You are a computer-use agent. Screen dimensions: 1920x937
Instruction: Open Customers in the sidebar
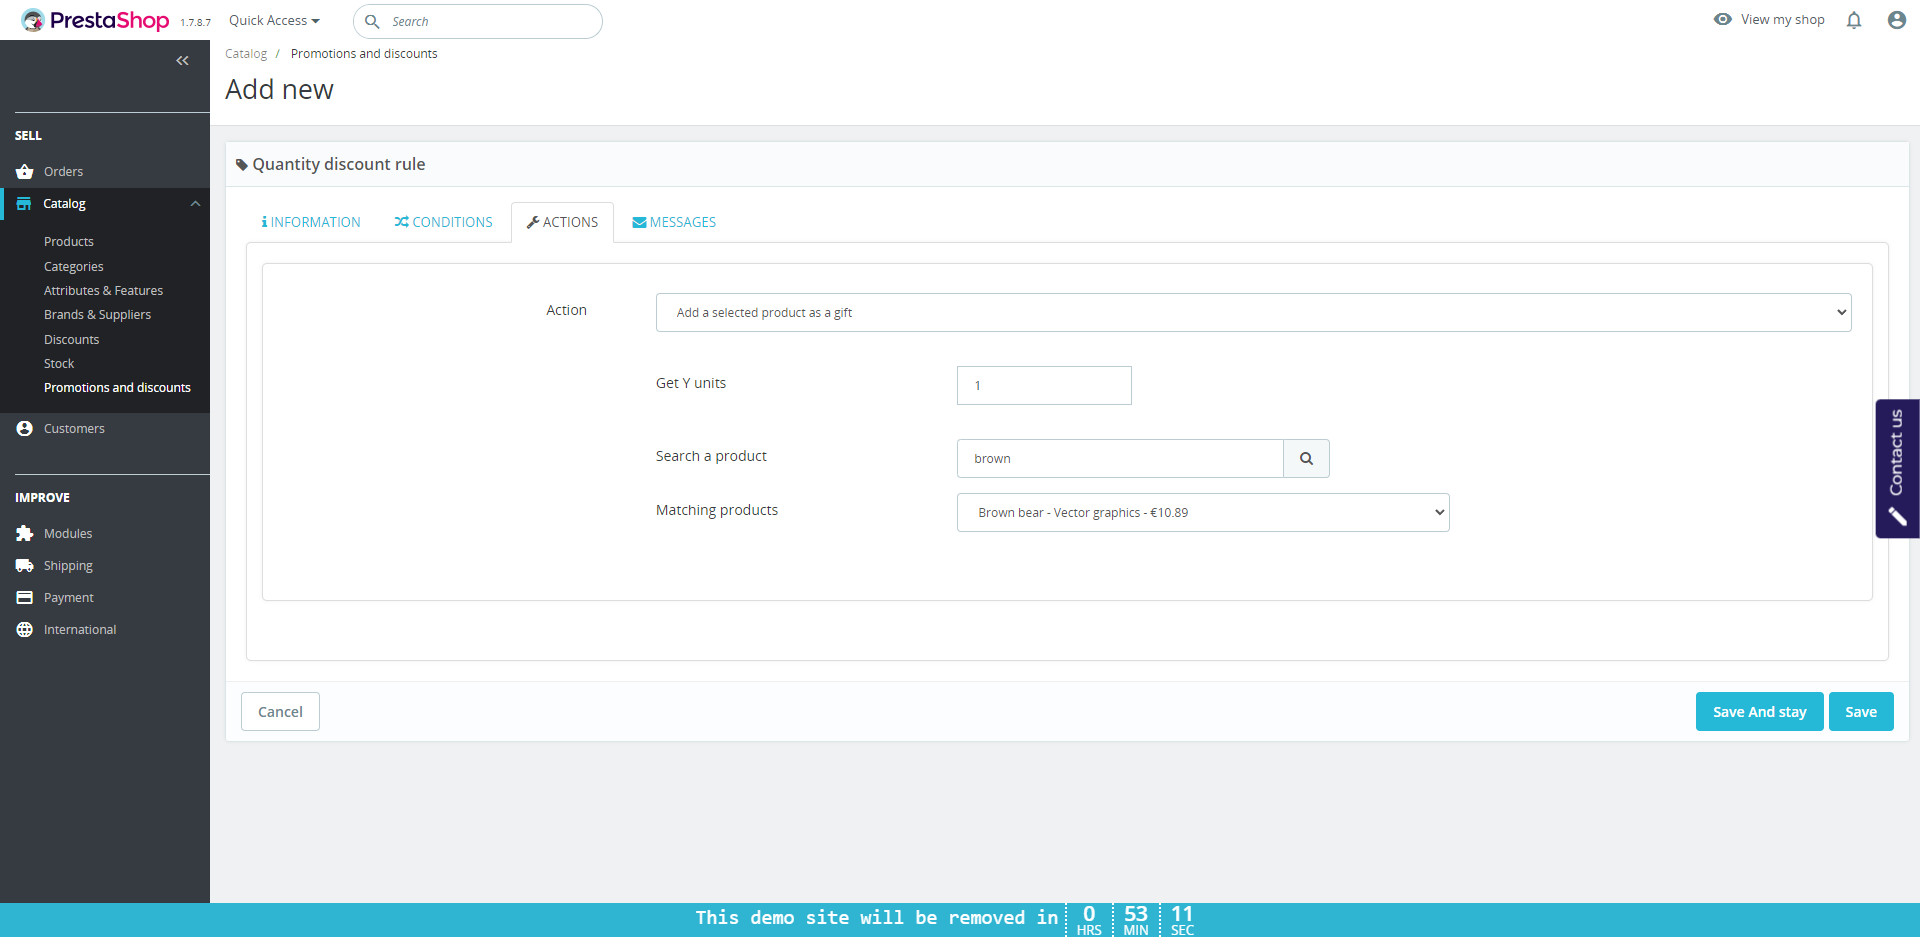tap(74, 429)
